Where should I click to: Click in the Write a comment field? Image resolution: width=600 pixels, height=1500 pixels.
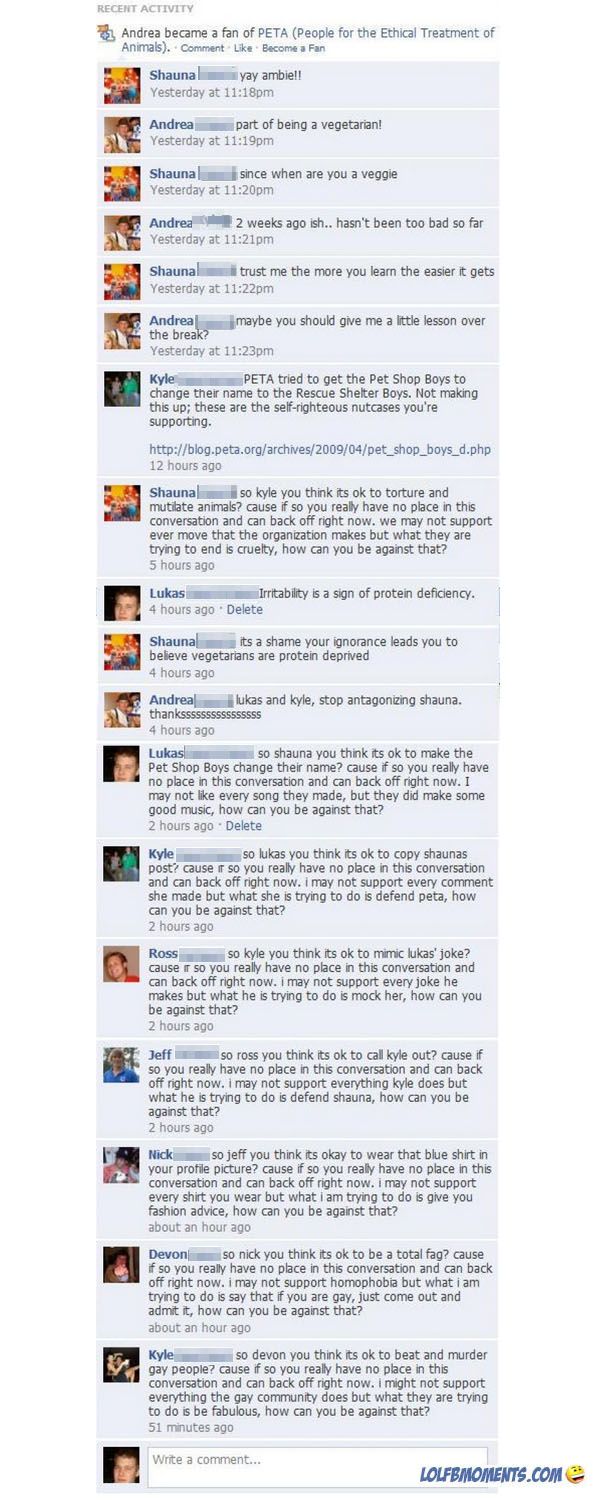click(317, 1465)
